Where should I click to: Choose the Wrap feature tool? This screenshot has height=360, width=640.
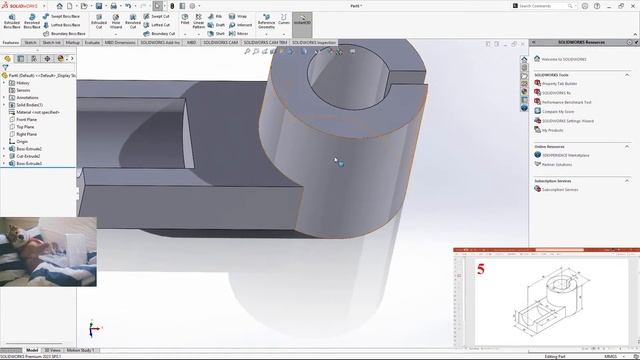point(238,16)
